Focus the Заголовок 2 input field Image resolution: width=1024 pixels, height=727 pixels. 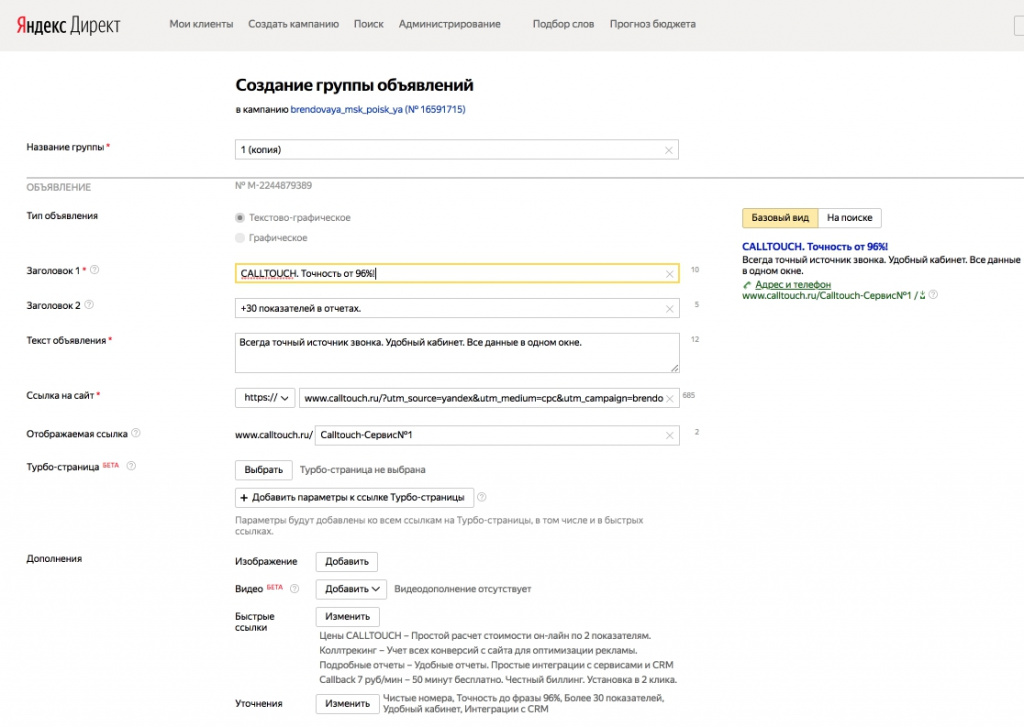click(x=456, y=308)
